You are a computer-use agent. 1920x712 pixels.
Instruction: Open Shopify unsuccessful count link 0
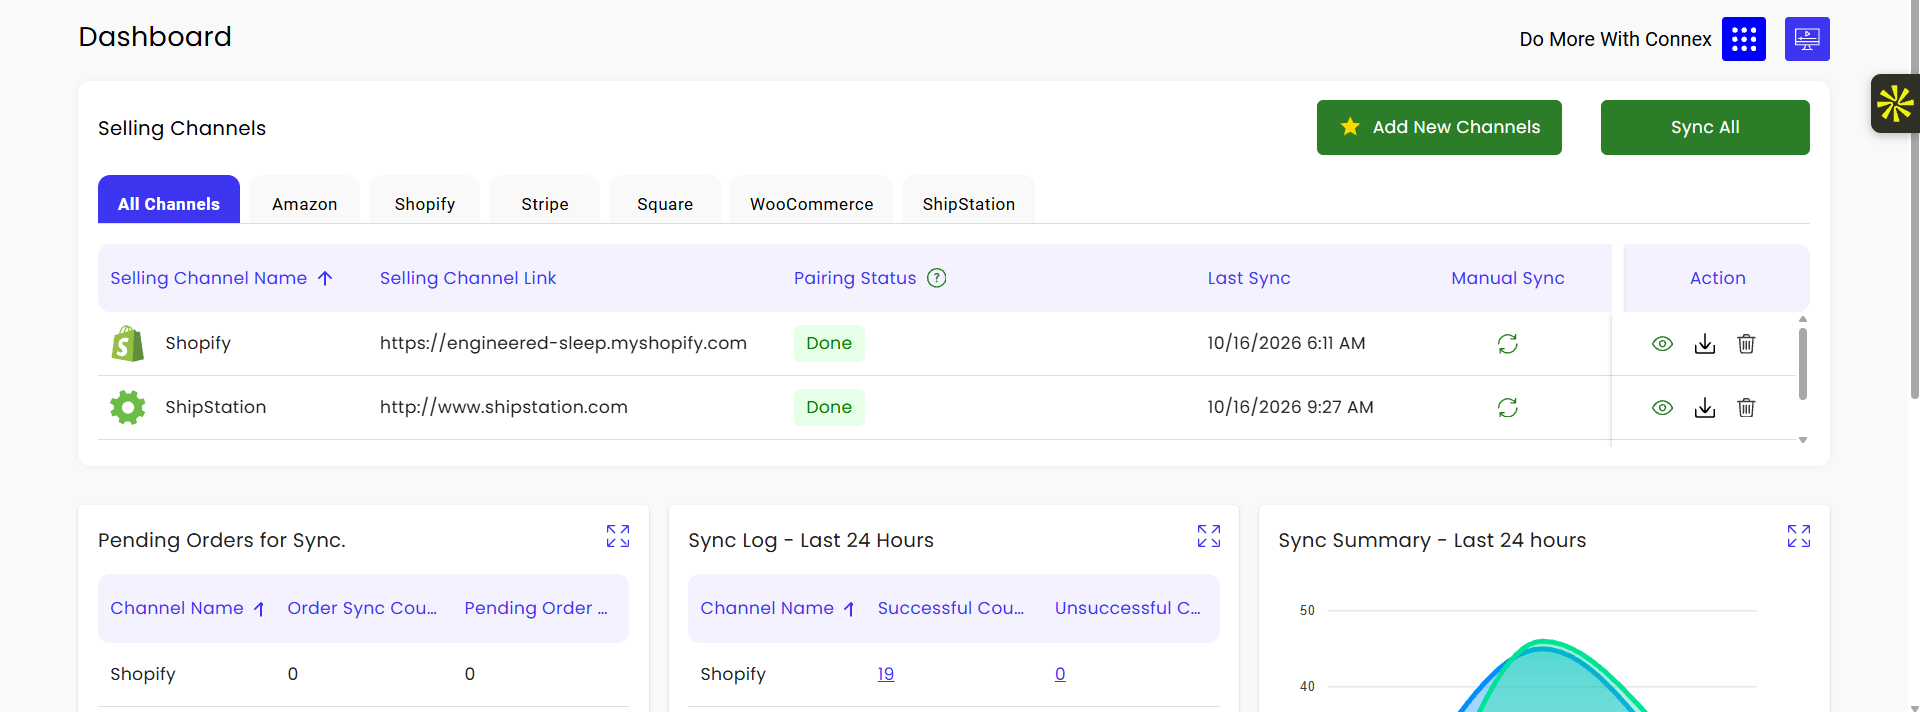1060,674
